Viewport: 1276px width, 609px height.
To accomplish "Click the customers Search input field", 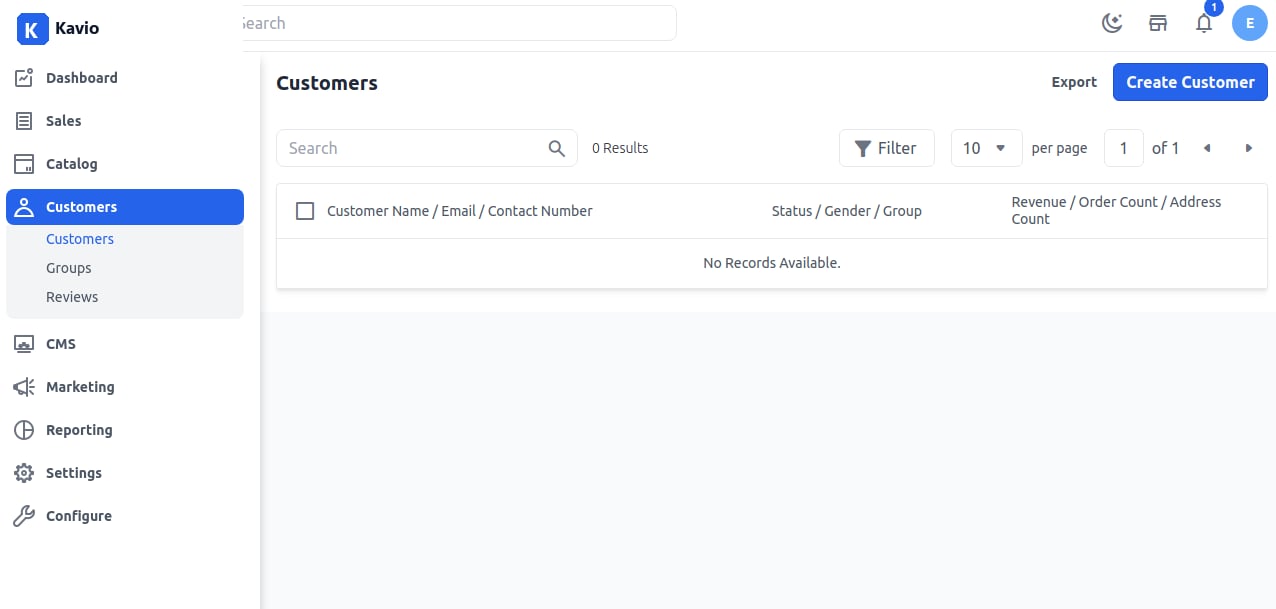I will [412, 148].
